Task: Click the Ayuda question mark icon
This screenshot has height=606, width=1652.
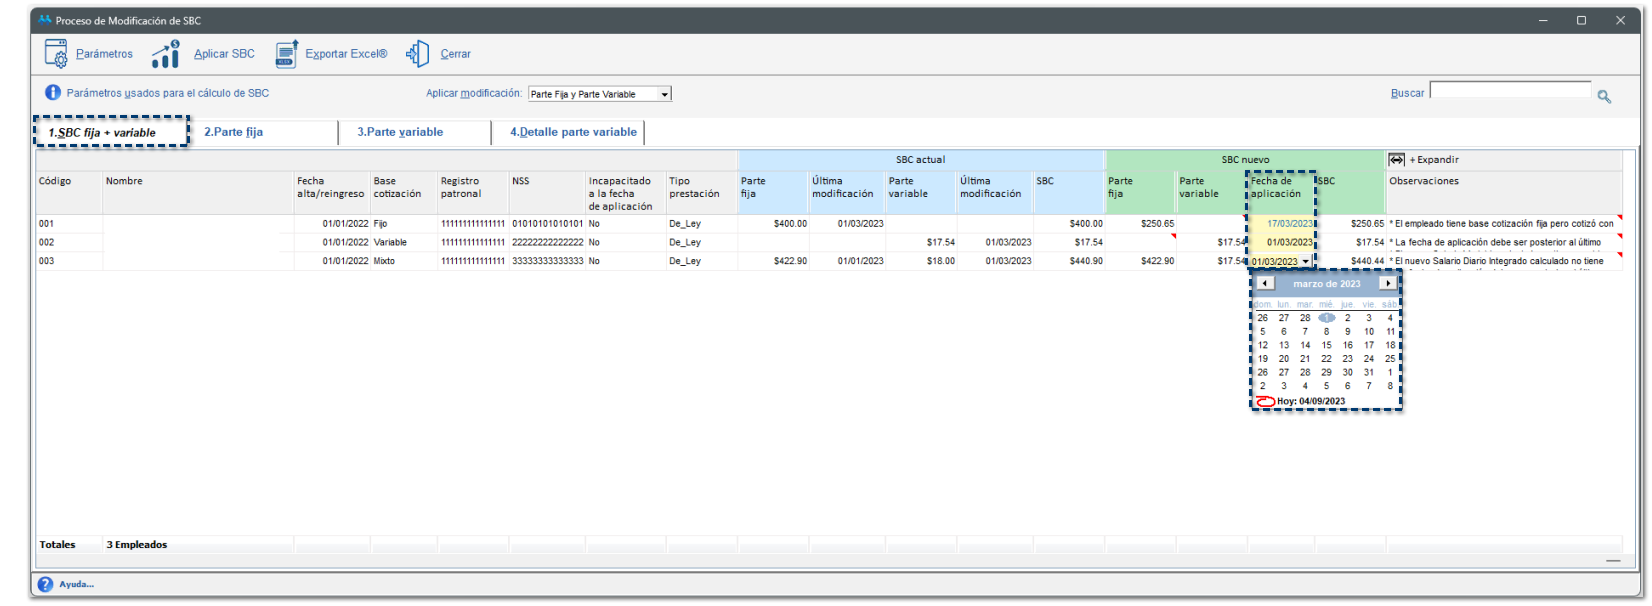Action: [x=45, y=584]
